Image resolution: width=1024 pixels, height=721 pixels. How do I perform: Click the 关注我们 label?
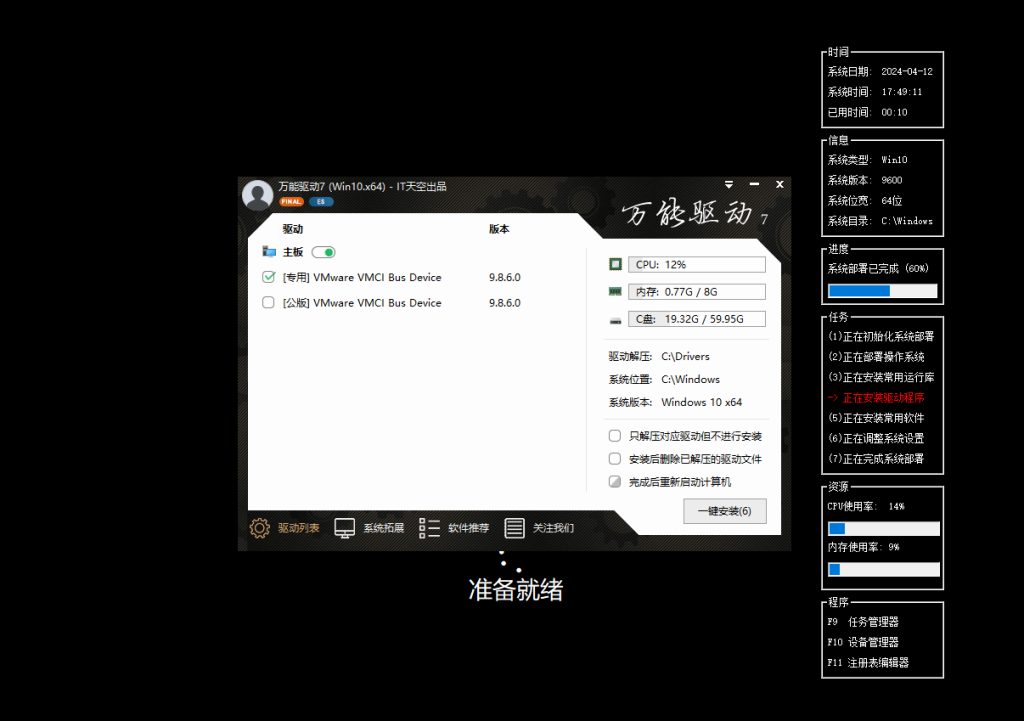click(553, 528)
